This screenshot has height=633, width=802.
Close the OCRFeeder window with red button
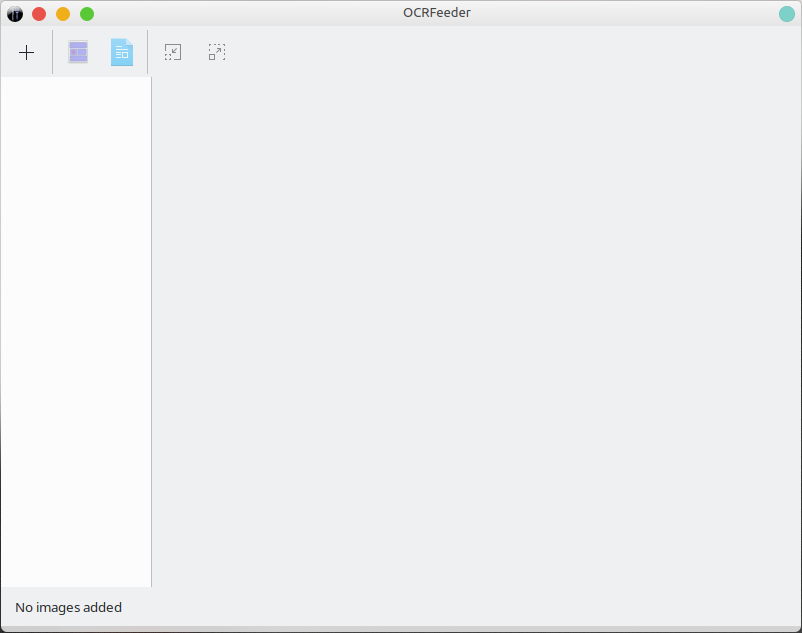[39, 13]
